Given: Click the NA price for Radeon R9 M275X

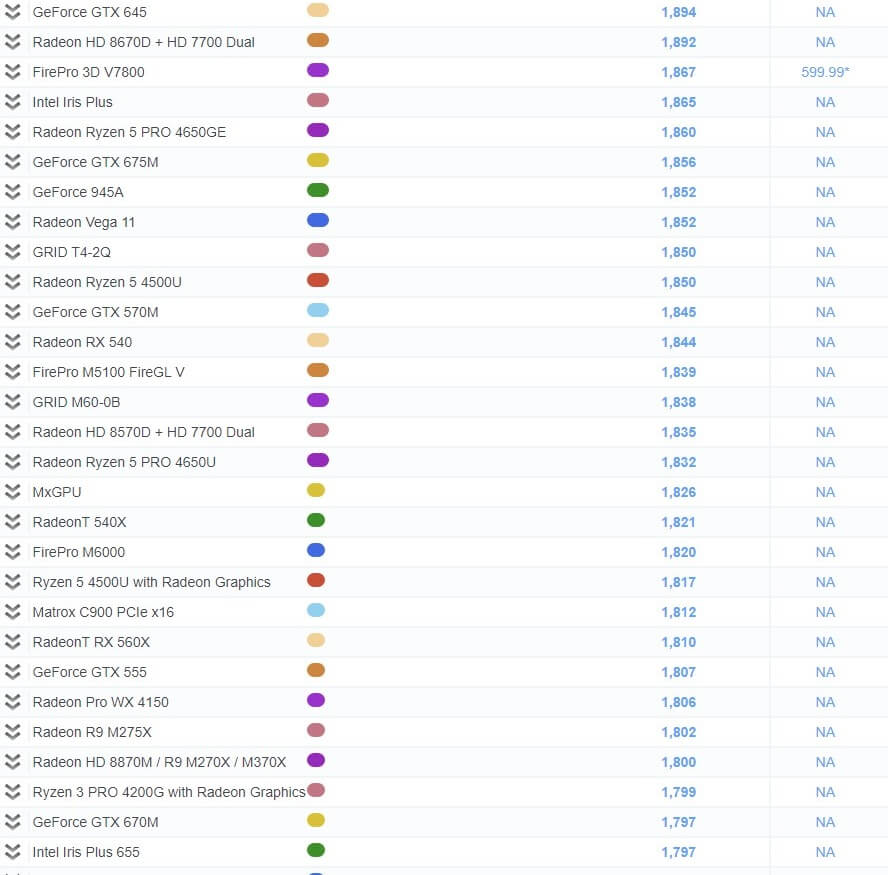Looking at the screenshot, I should 825,733.
